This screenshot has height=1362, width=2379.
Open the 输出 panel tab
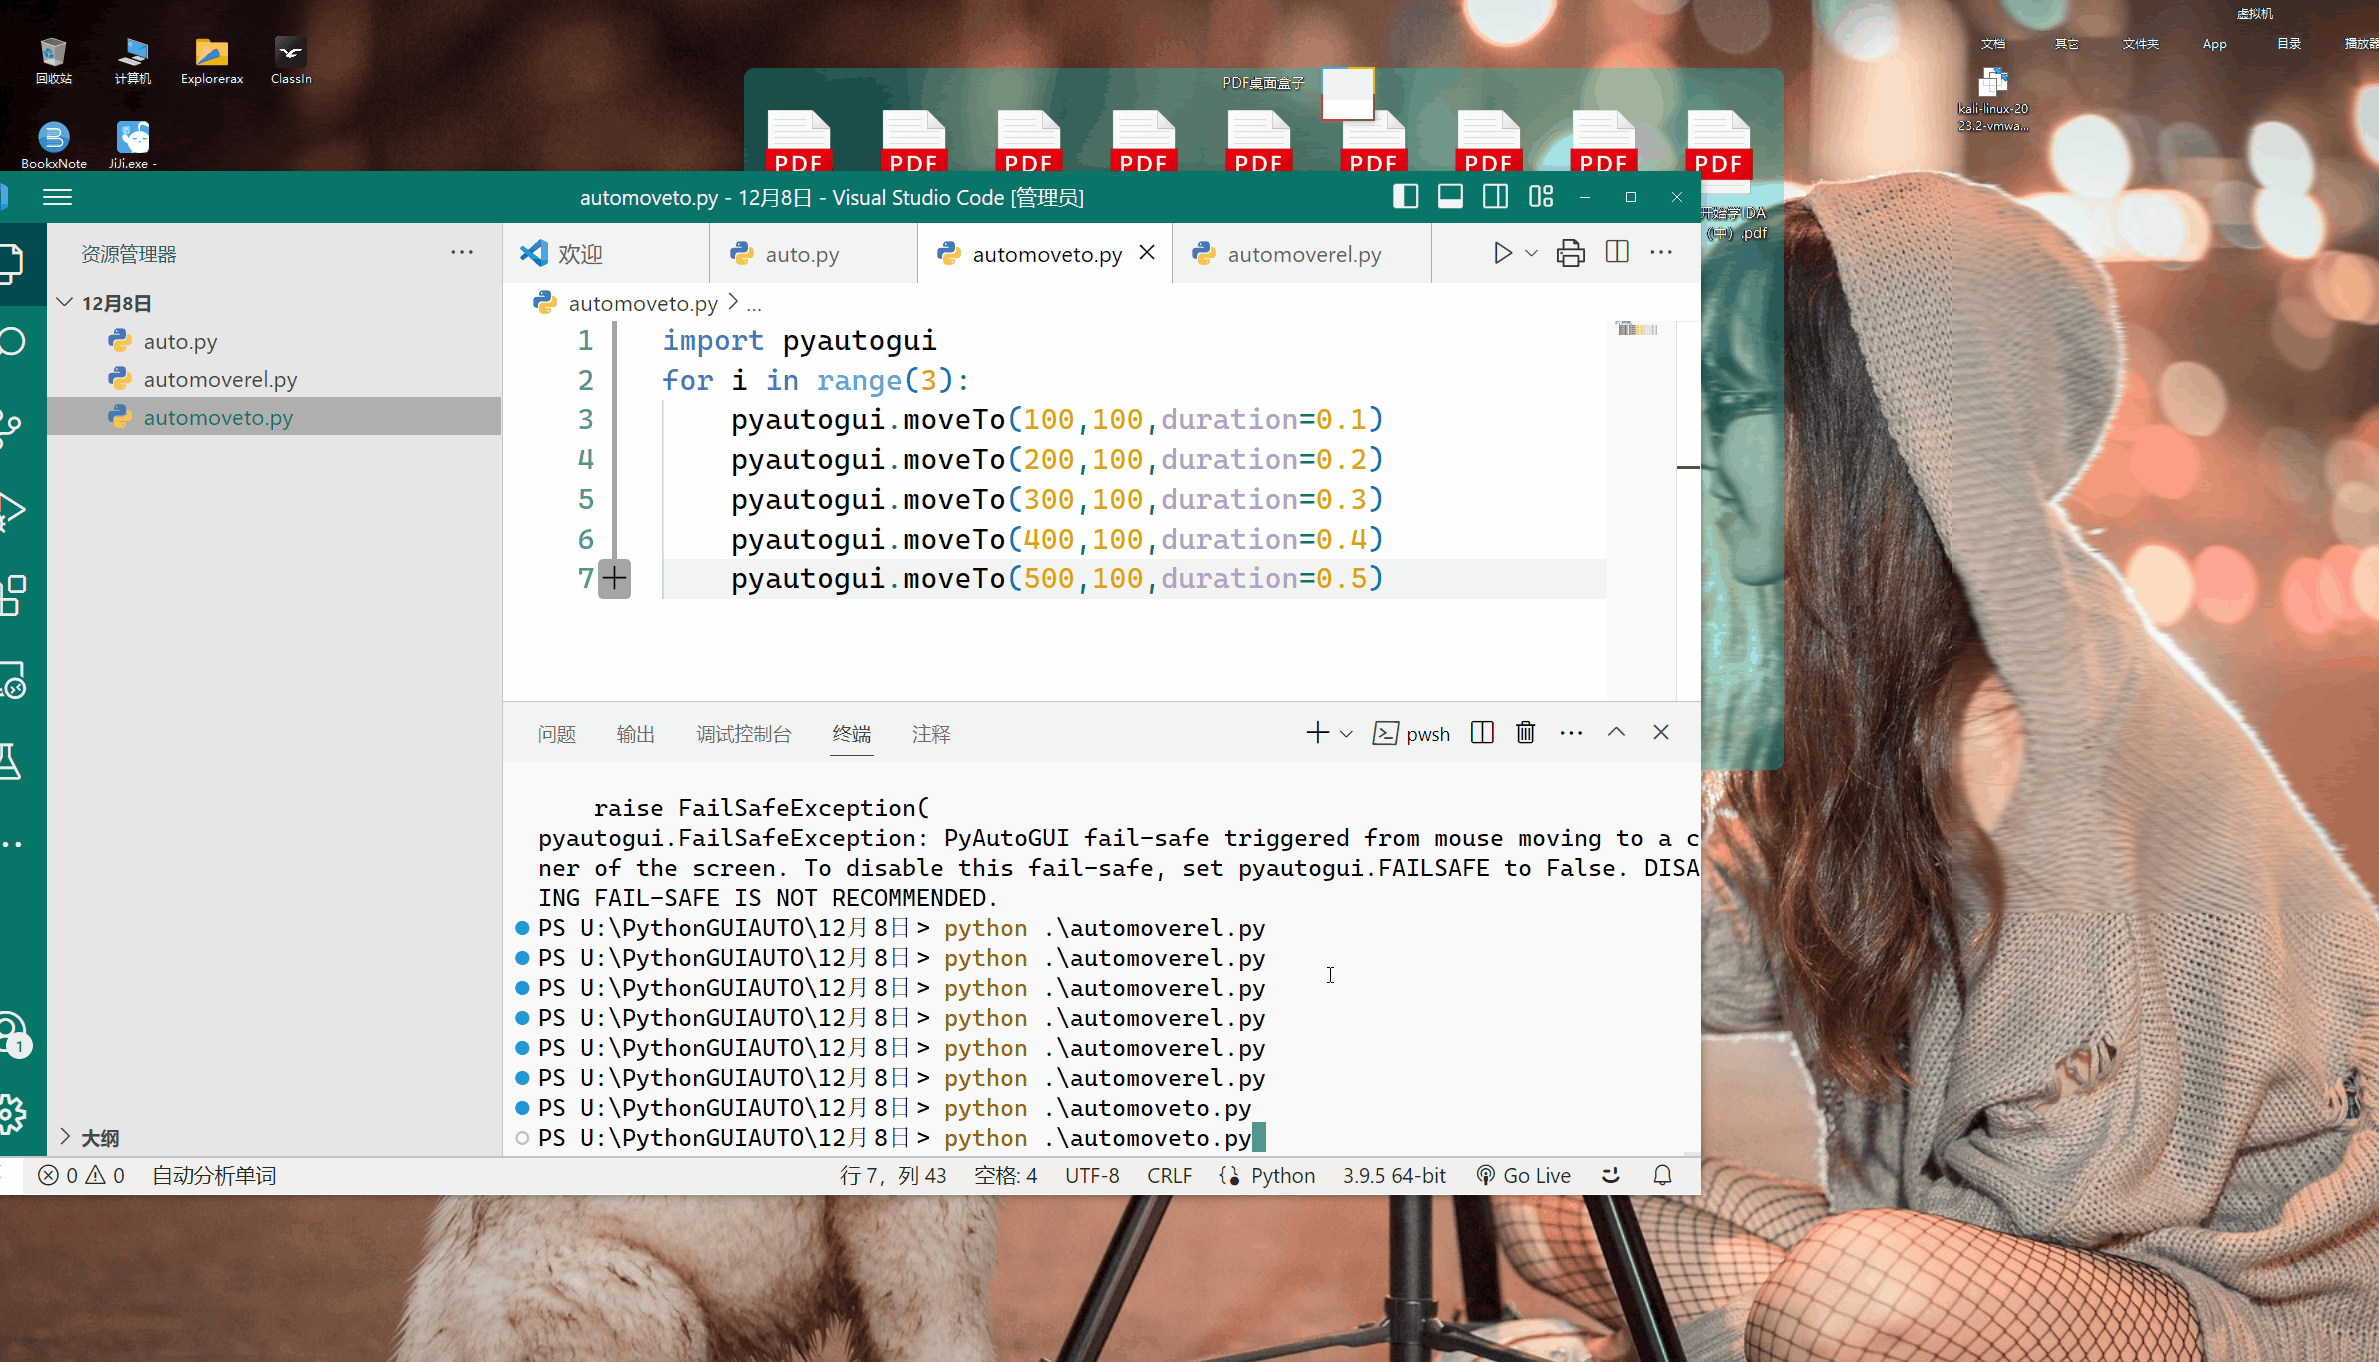coord(636,734)
